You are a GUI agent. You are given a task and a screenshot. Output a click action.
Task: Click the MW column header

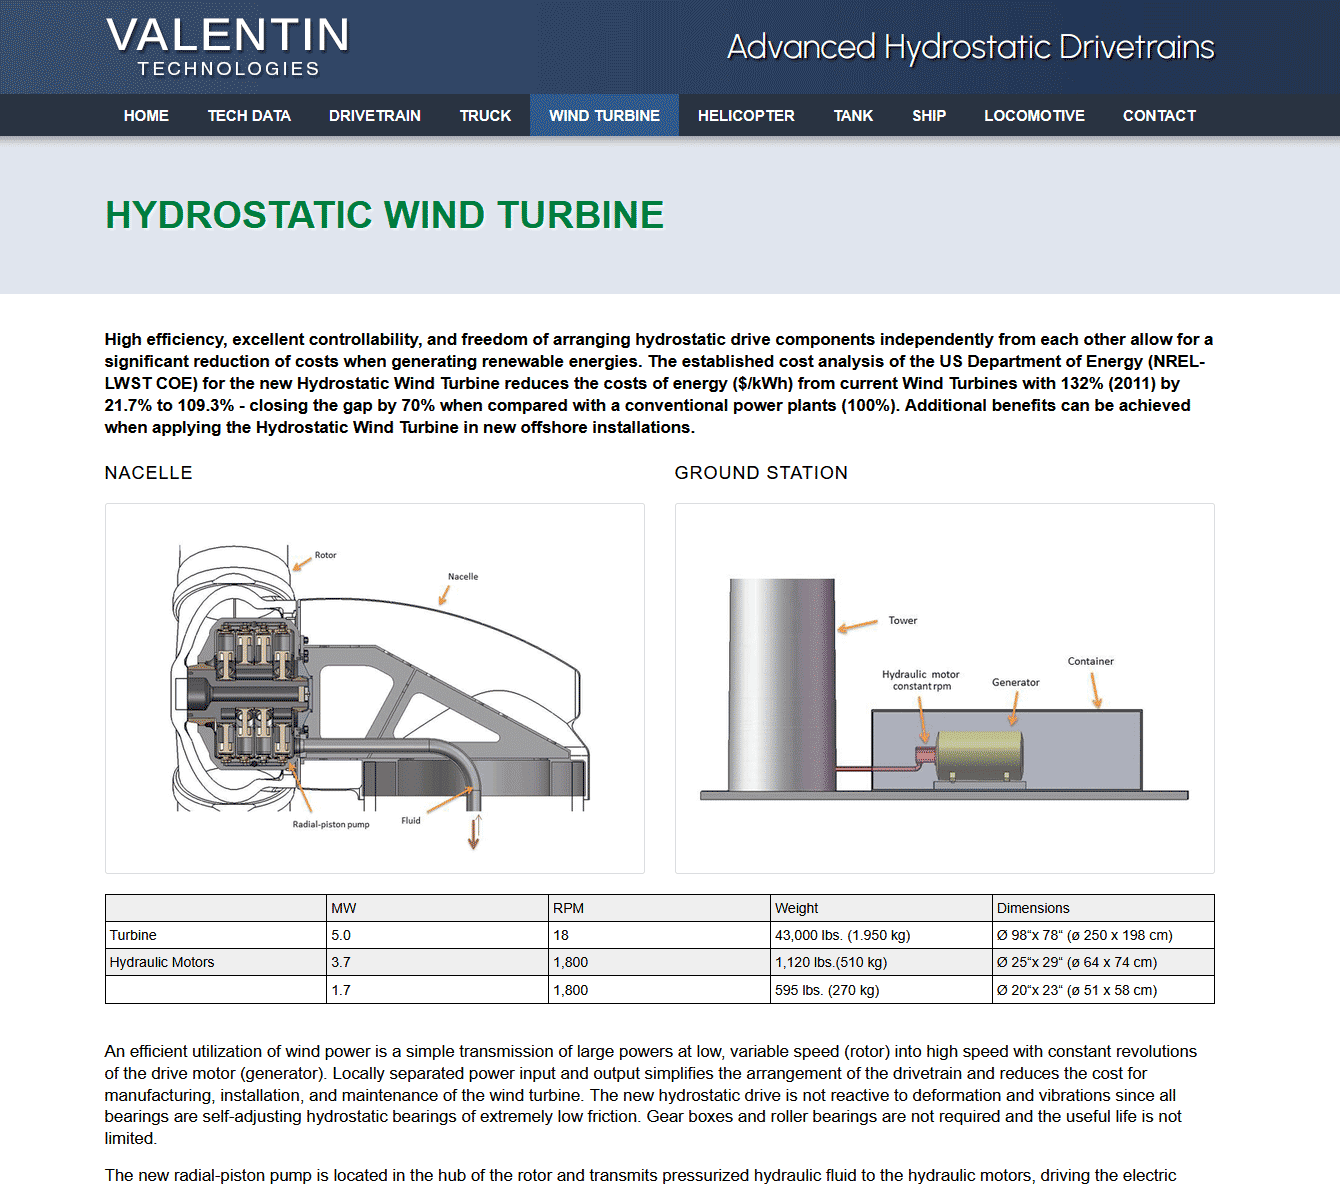438,908
